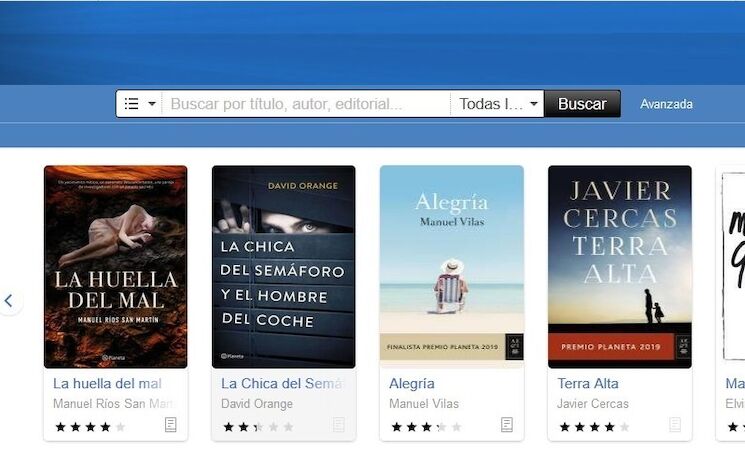Expand the Todas l... category dropdown

[x=497, y=104]
